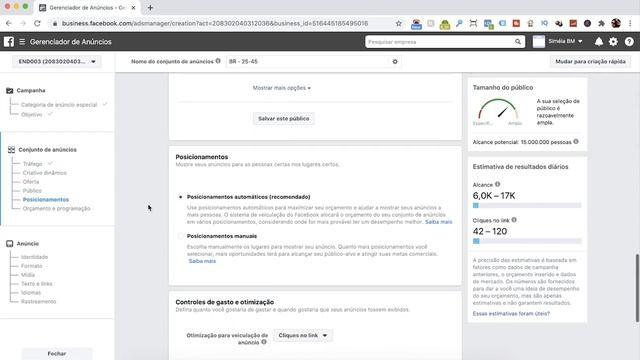The image size is (640, 360).
Task: Click the Conjunto de anúncios grid icon
Action: 11,150
